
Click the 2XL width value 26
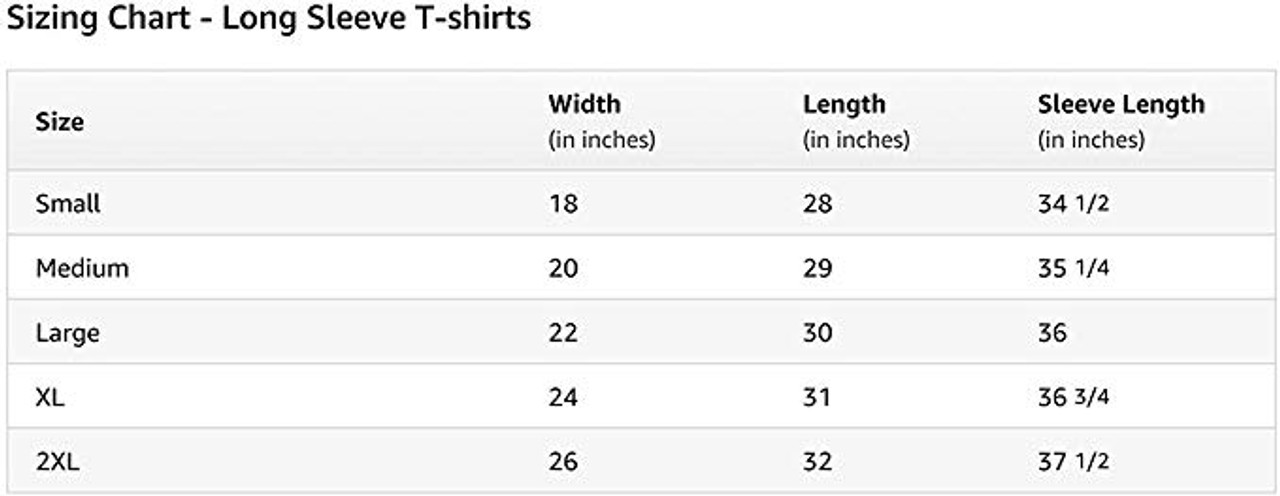pos(563,461)
